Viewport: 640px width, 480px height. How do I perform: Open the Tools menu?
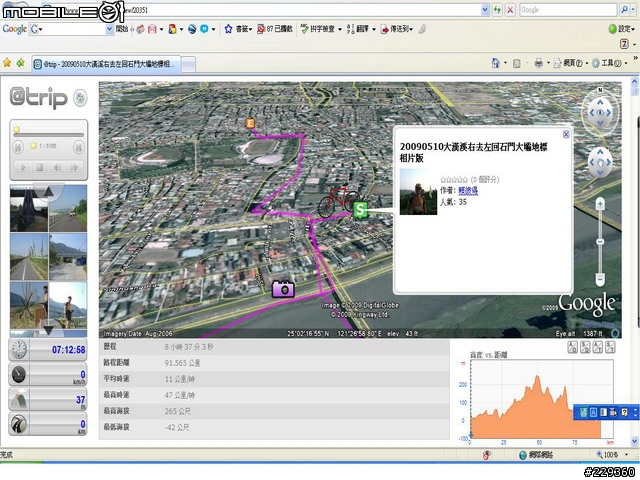[x=609, y=63]
